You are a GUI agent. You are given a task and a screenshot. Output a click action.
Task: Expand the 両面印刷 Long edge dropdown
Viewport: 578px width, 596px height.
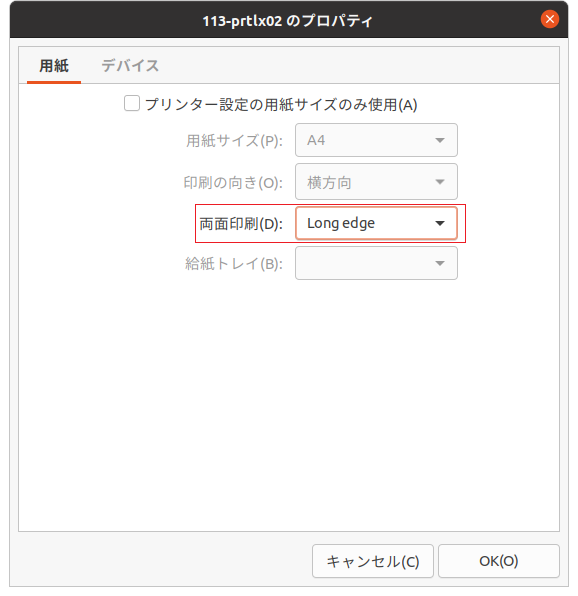point(376,223)
